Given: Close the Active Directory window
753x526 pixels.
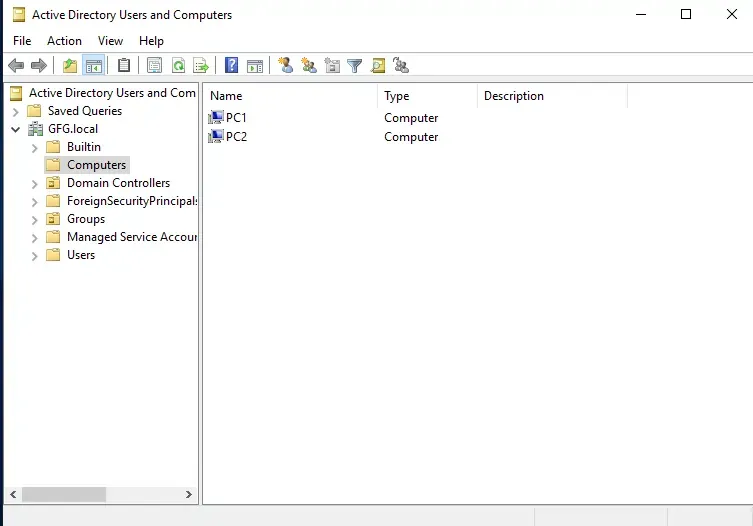Looking at the screenshot, I should pyautogui.click(x=731, y=14).
